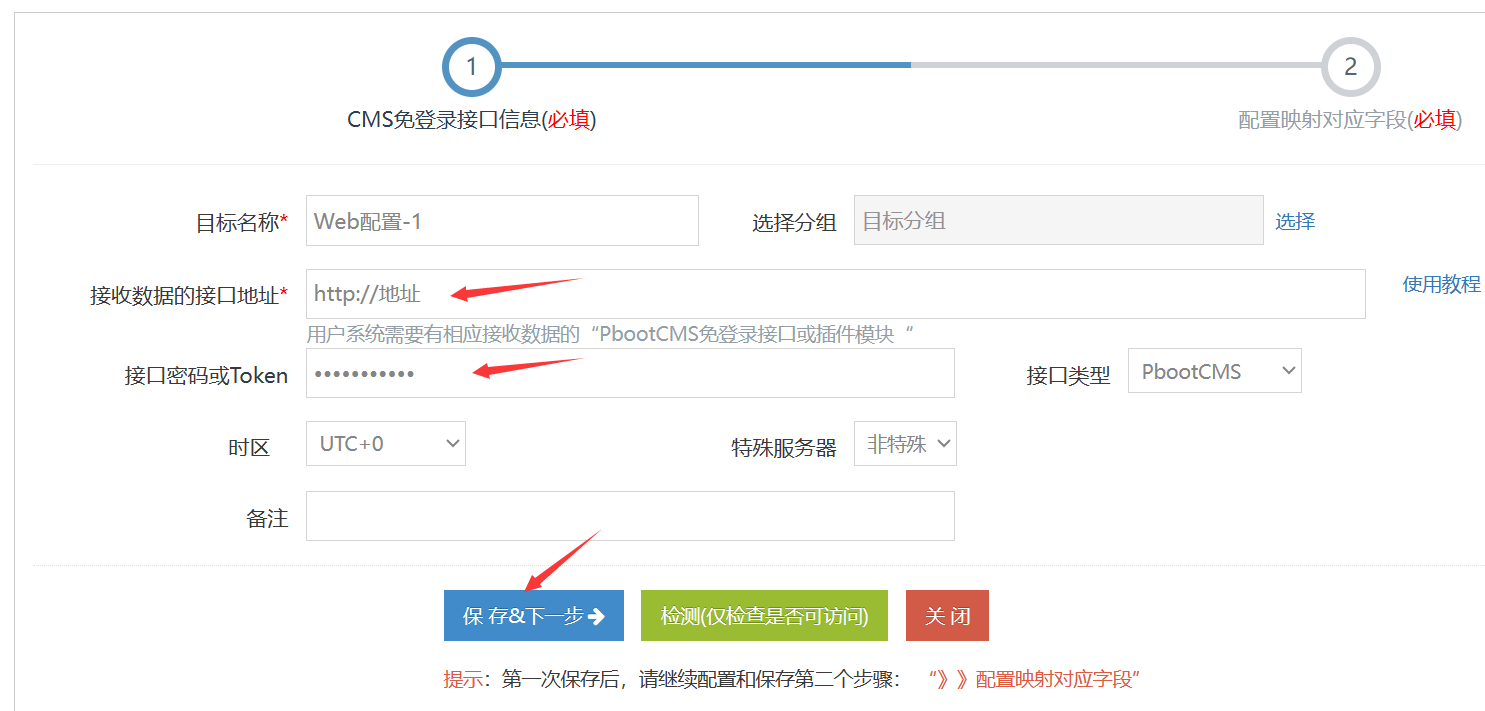
Task: Click the arrow icon in the save button
Action: click(x=597, y=616)
